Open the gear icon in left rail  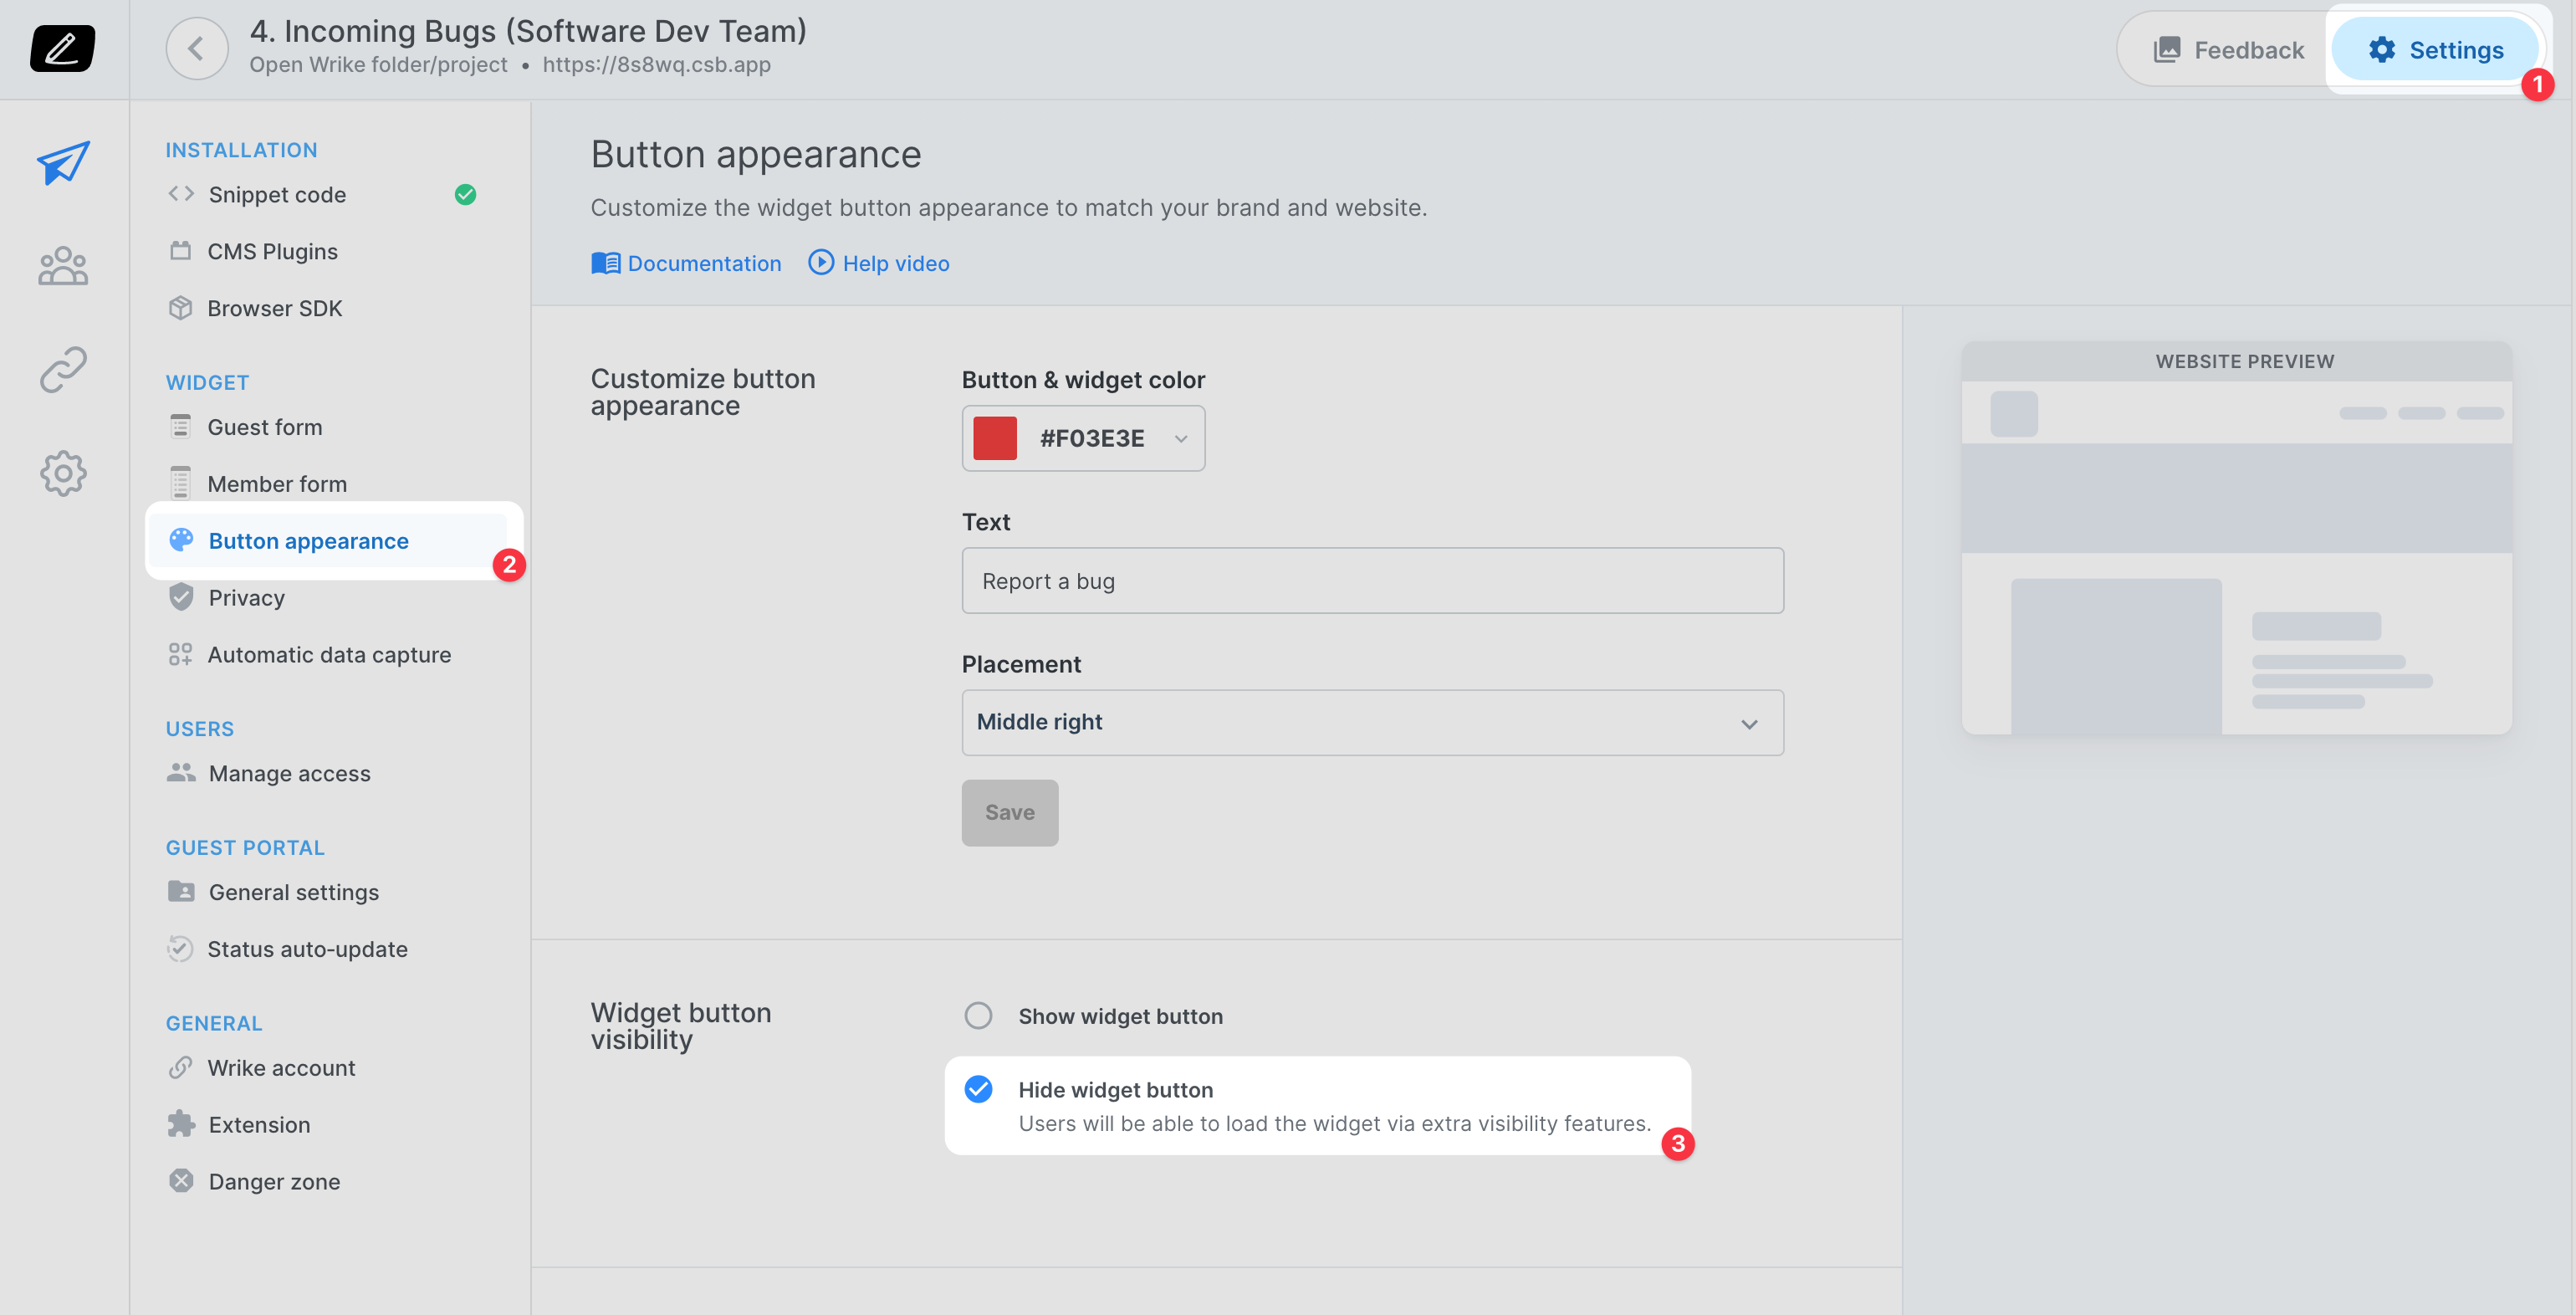(x=63, y=473)
